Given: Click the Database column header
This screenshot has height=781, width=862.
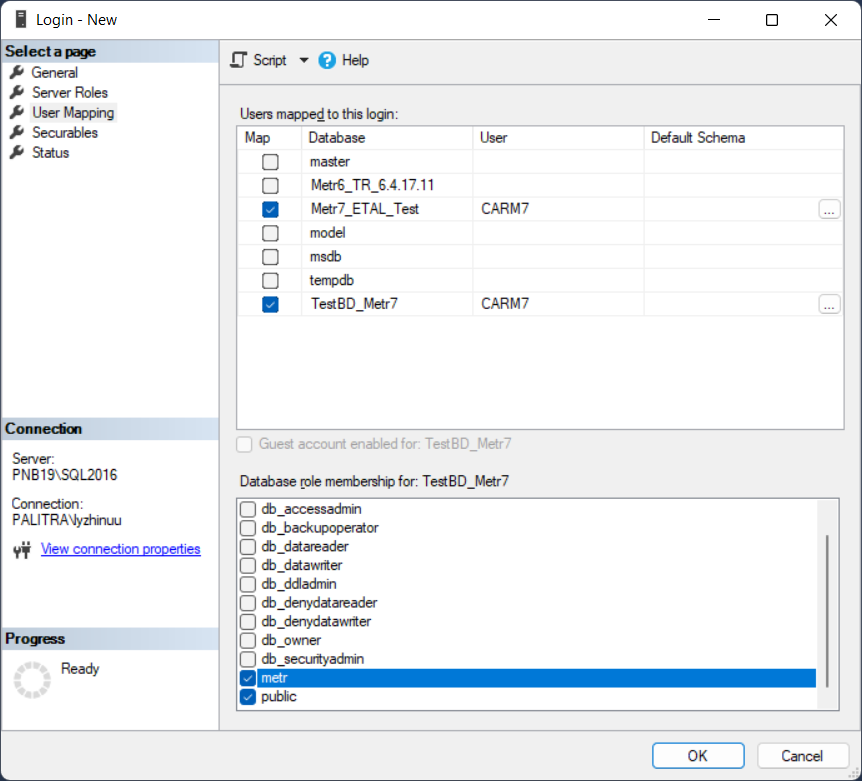Looking at the screenshot, I should click(x=387, y=137).
